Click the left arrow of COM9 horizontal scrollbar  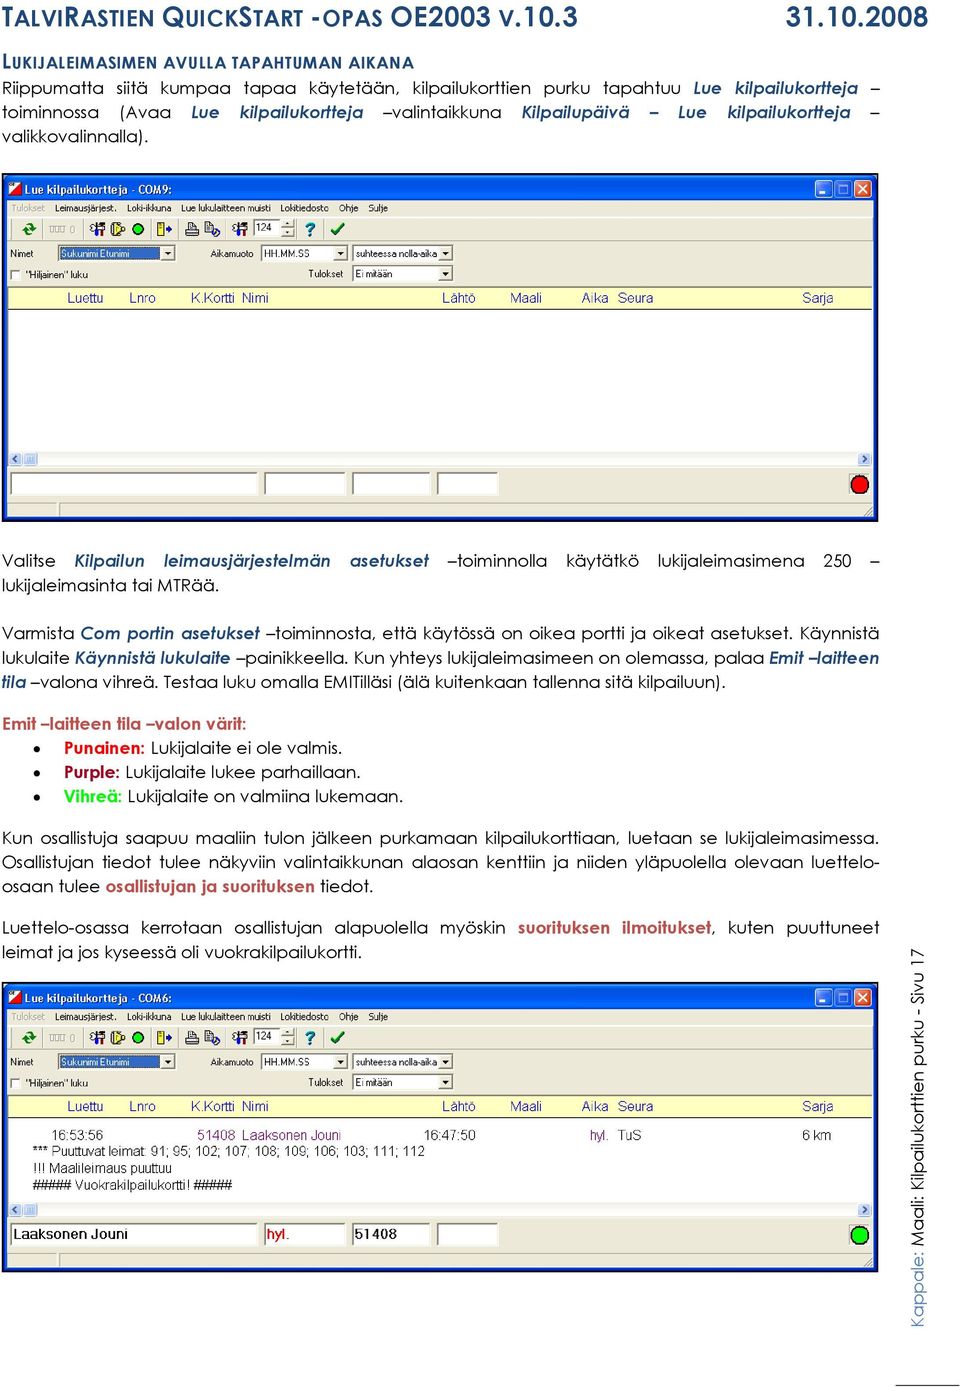pos(15,460)
